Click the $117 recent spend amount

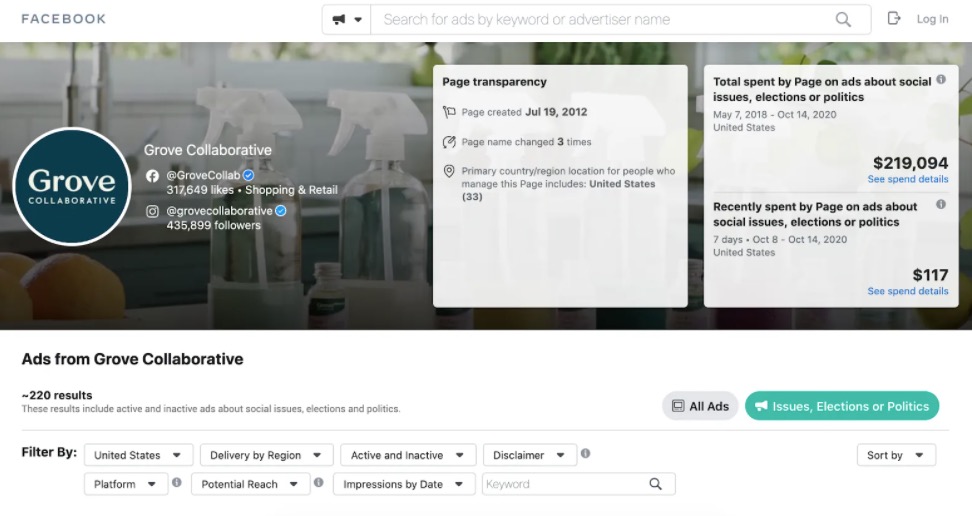[930, 275]
